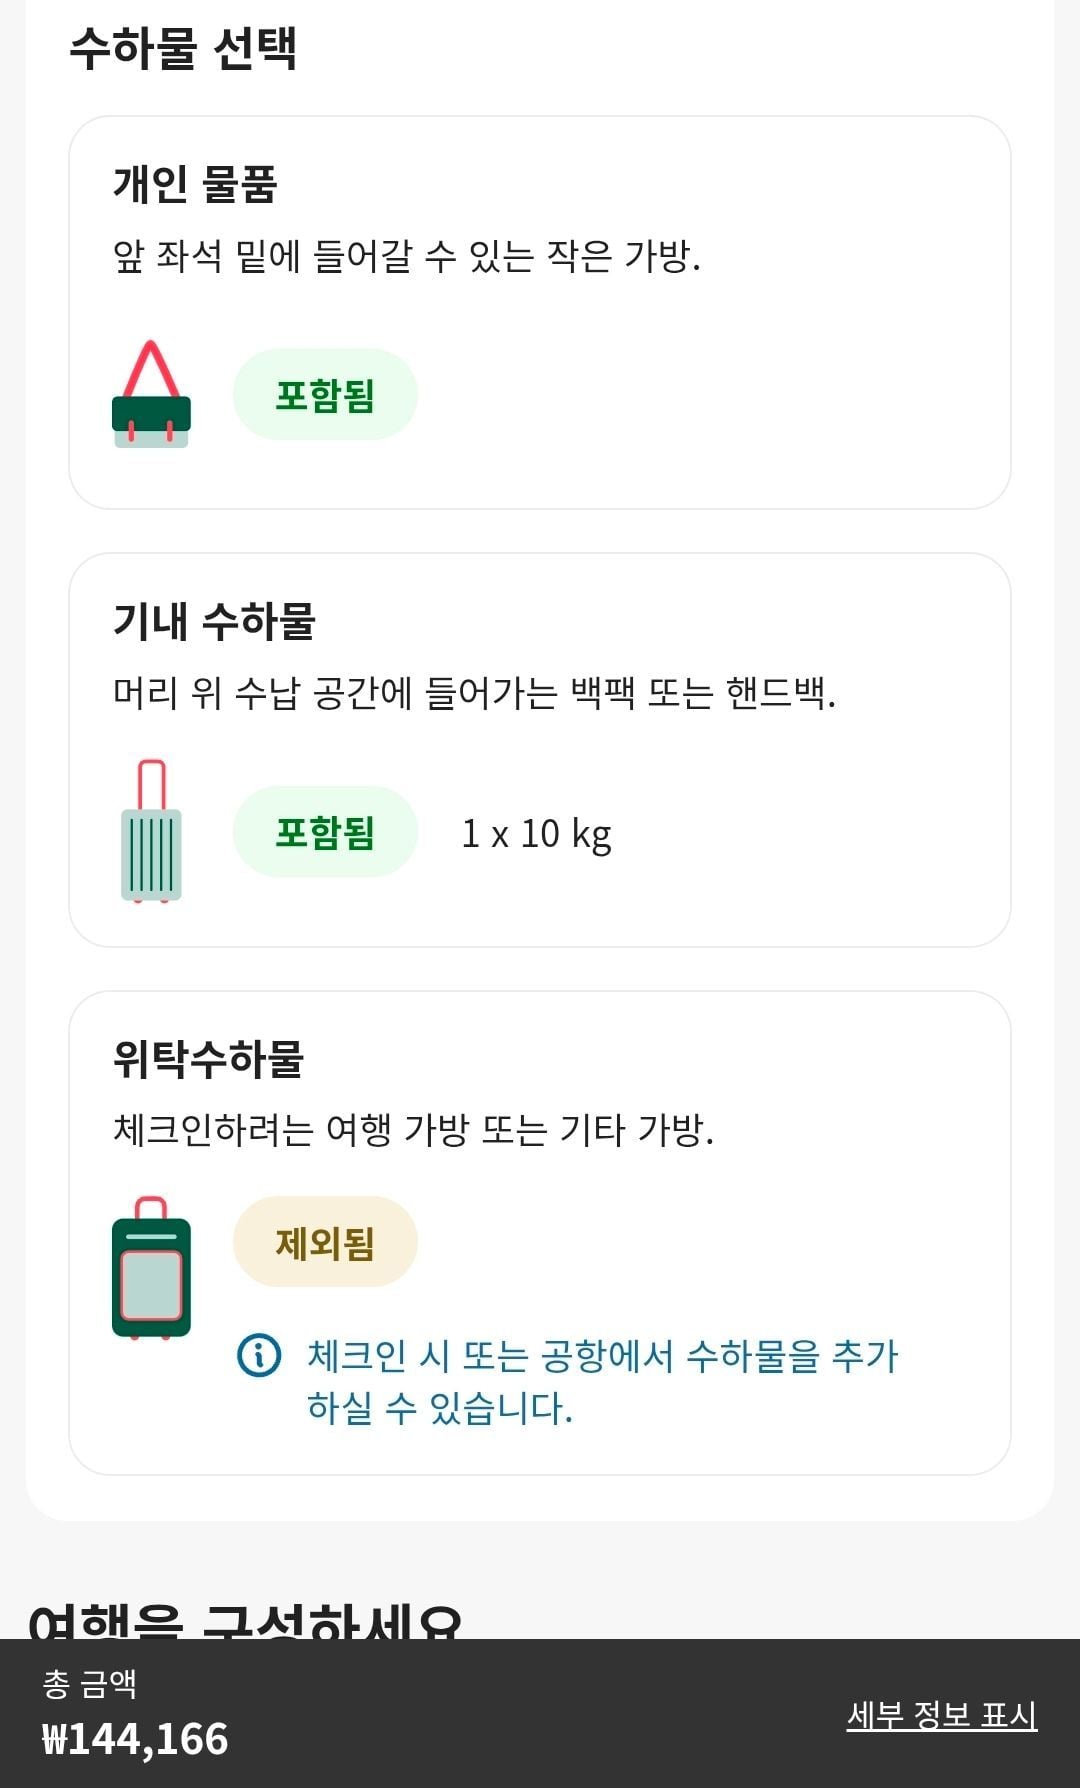Viewport: 1080px width, 1788px height.
Task: Tap the personal item handbag icon
Action: (151, 395)
